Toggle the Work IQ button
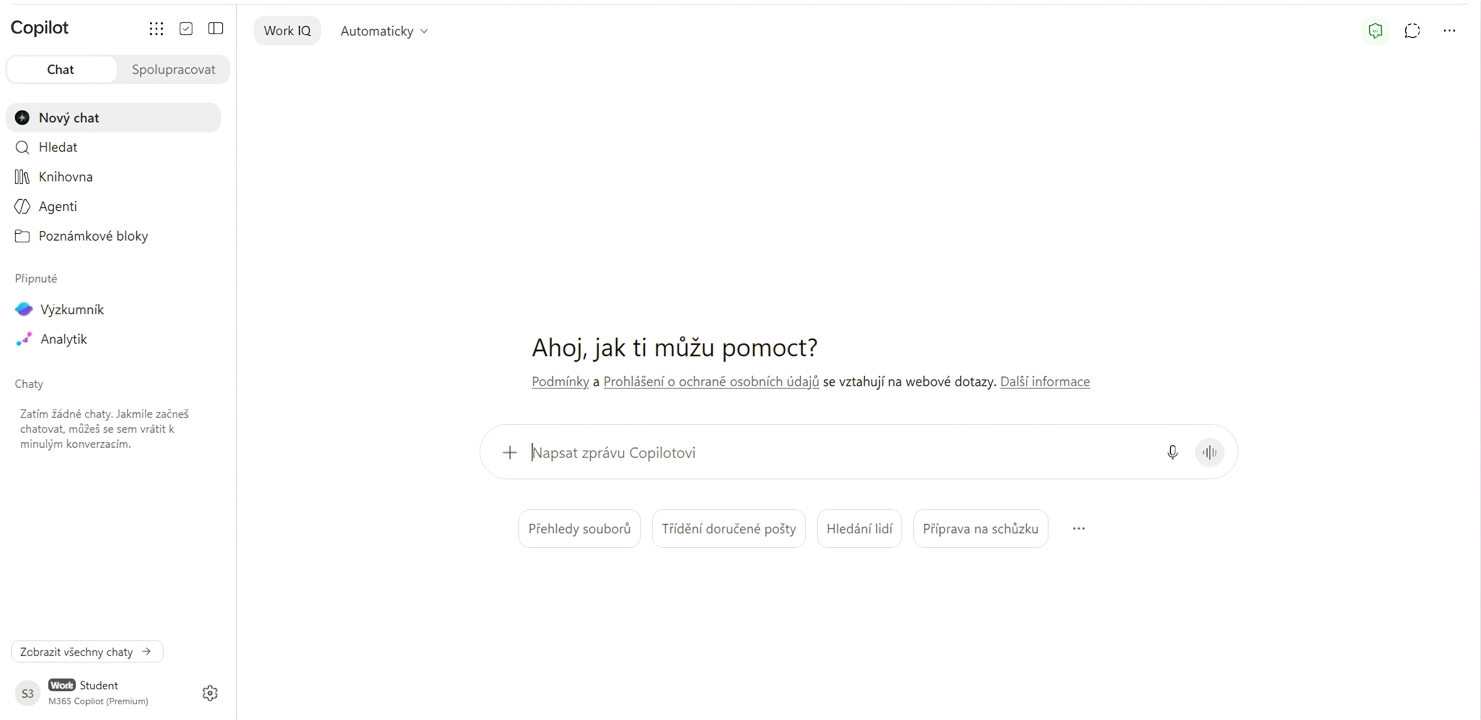This screenshot has height=720, width=1481. 287,31
